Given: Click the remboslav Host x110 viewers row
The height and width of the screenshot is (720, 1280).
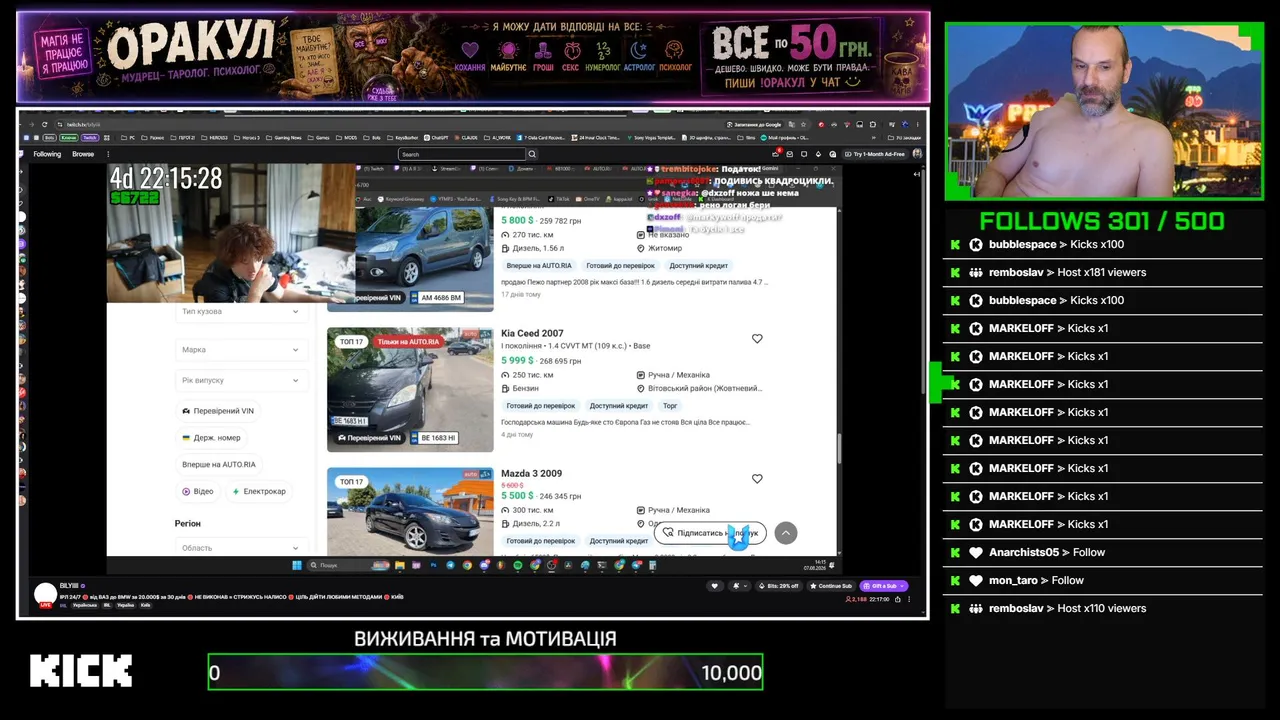Looking at the screenshot, I should (x=1102, y=608).
